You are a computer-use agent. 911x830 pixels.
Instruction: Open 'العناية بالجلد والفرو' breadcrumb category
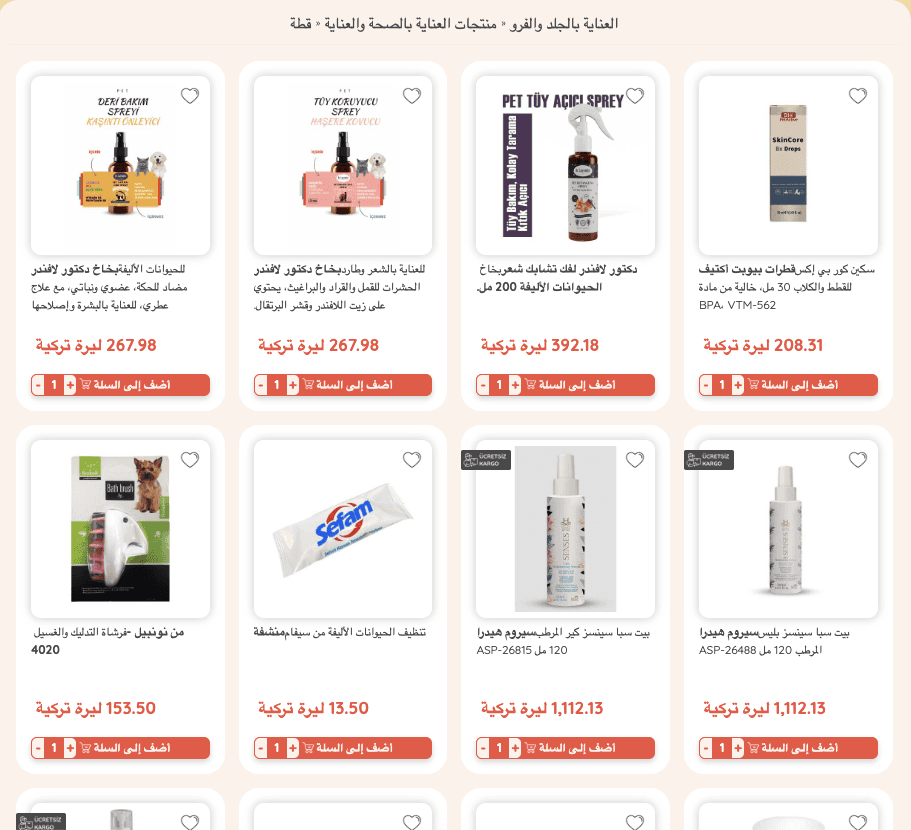coord(564,24)
